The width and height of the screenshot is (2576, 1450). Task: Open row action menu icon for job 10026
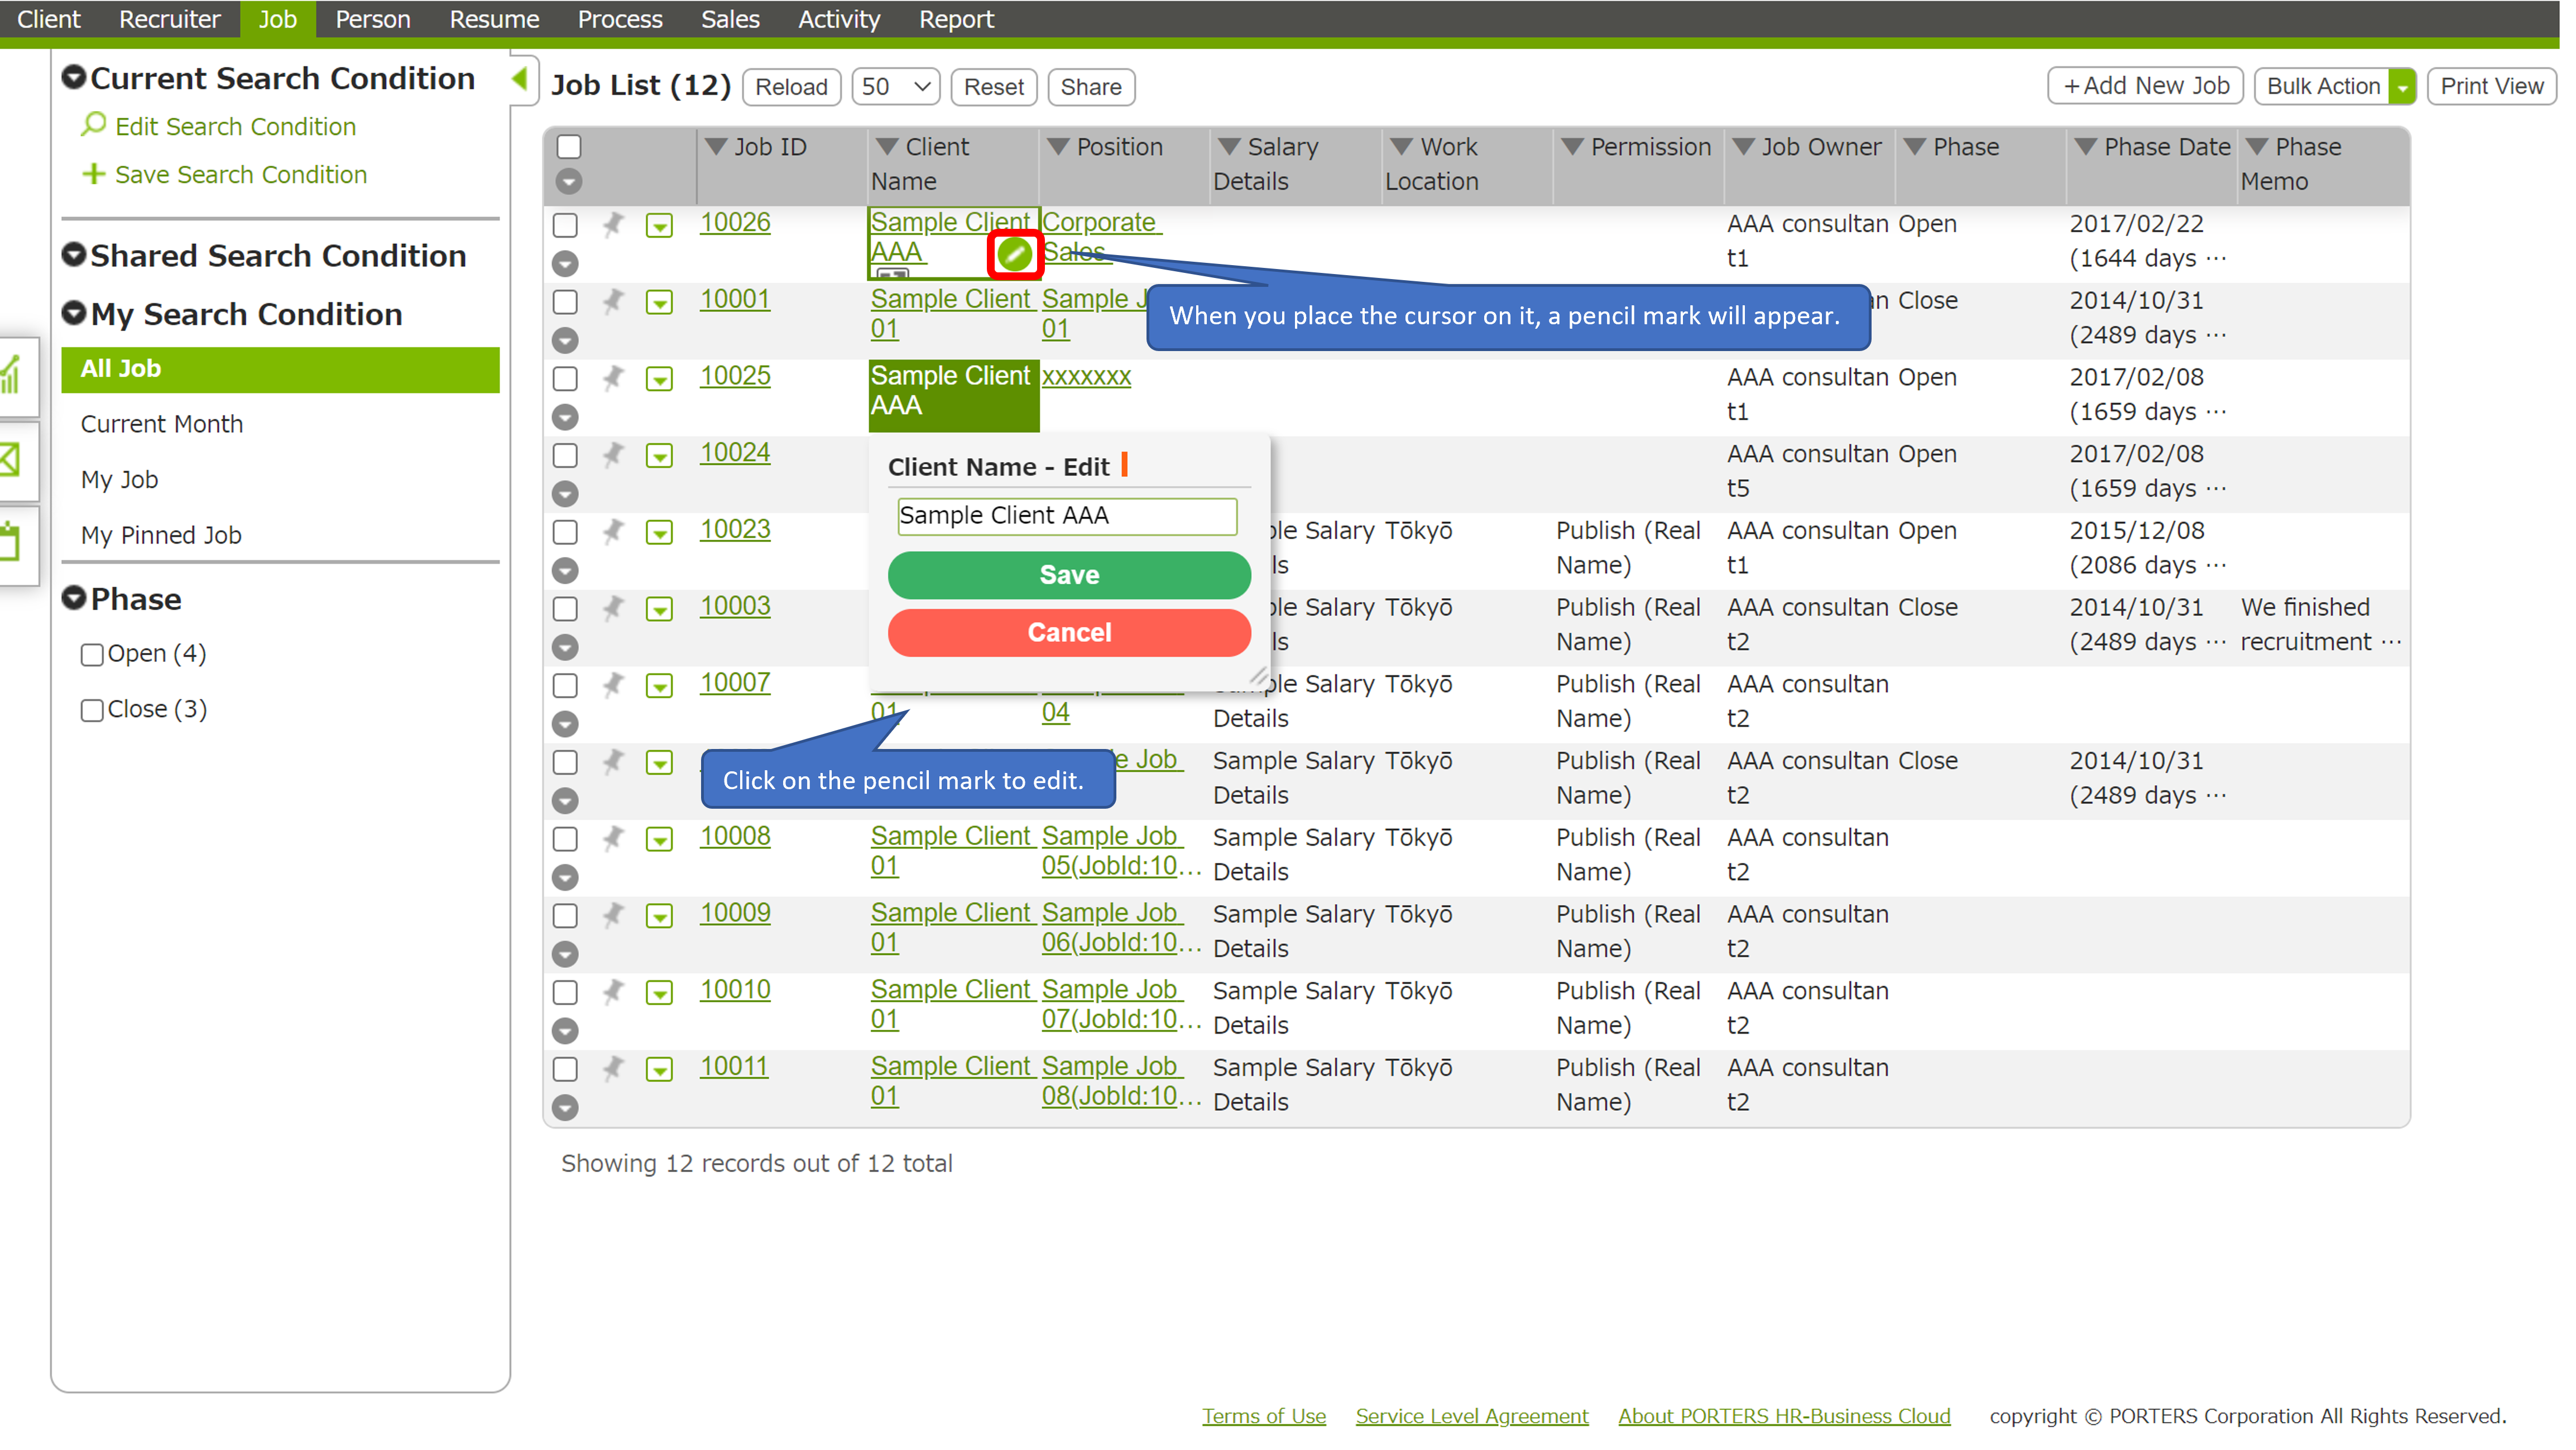coord(659,226)
